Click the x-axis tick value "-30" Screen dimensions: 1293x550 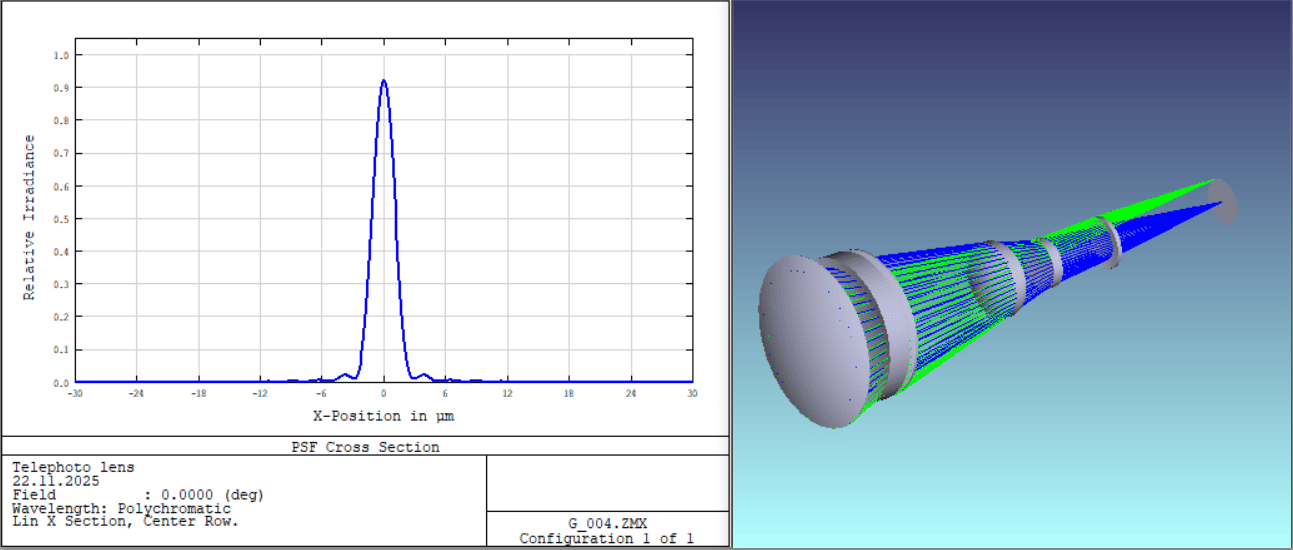click(x=75, y=393)
